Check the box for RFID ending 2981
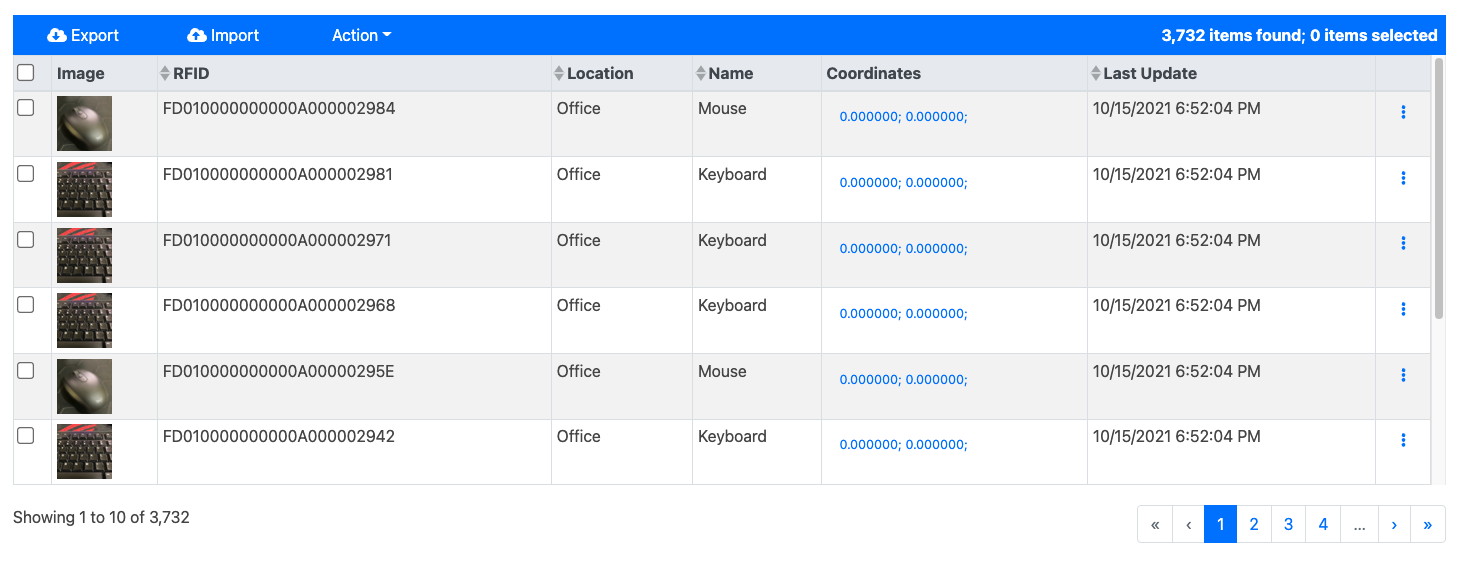The image size is (1460, 573). tap(26, 174)
